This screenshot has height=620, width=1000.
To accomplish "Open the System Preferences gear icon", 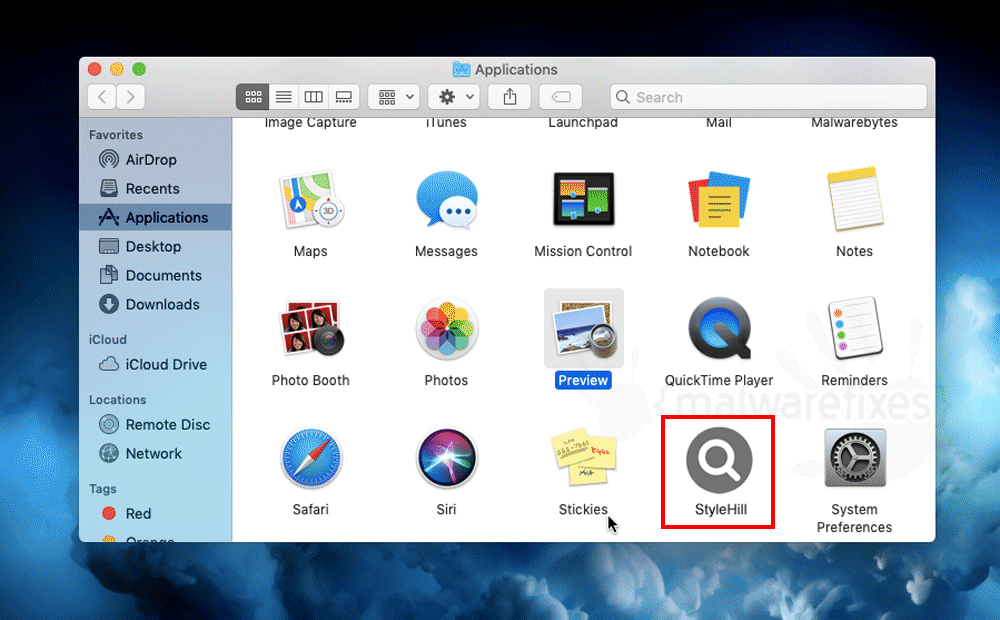I will click(855, 458).
